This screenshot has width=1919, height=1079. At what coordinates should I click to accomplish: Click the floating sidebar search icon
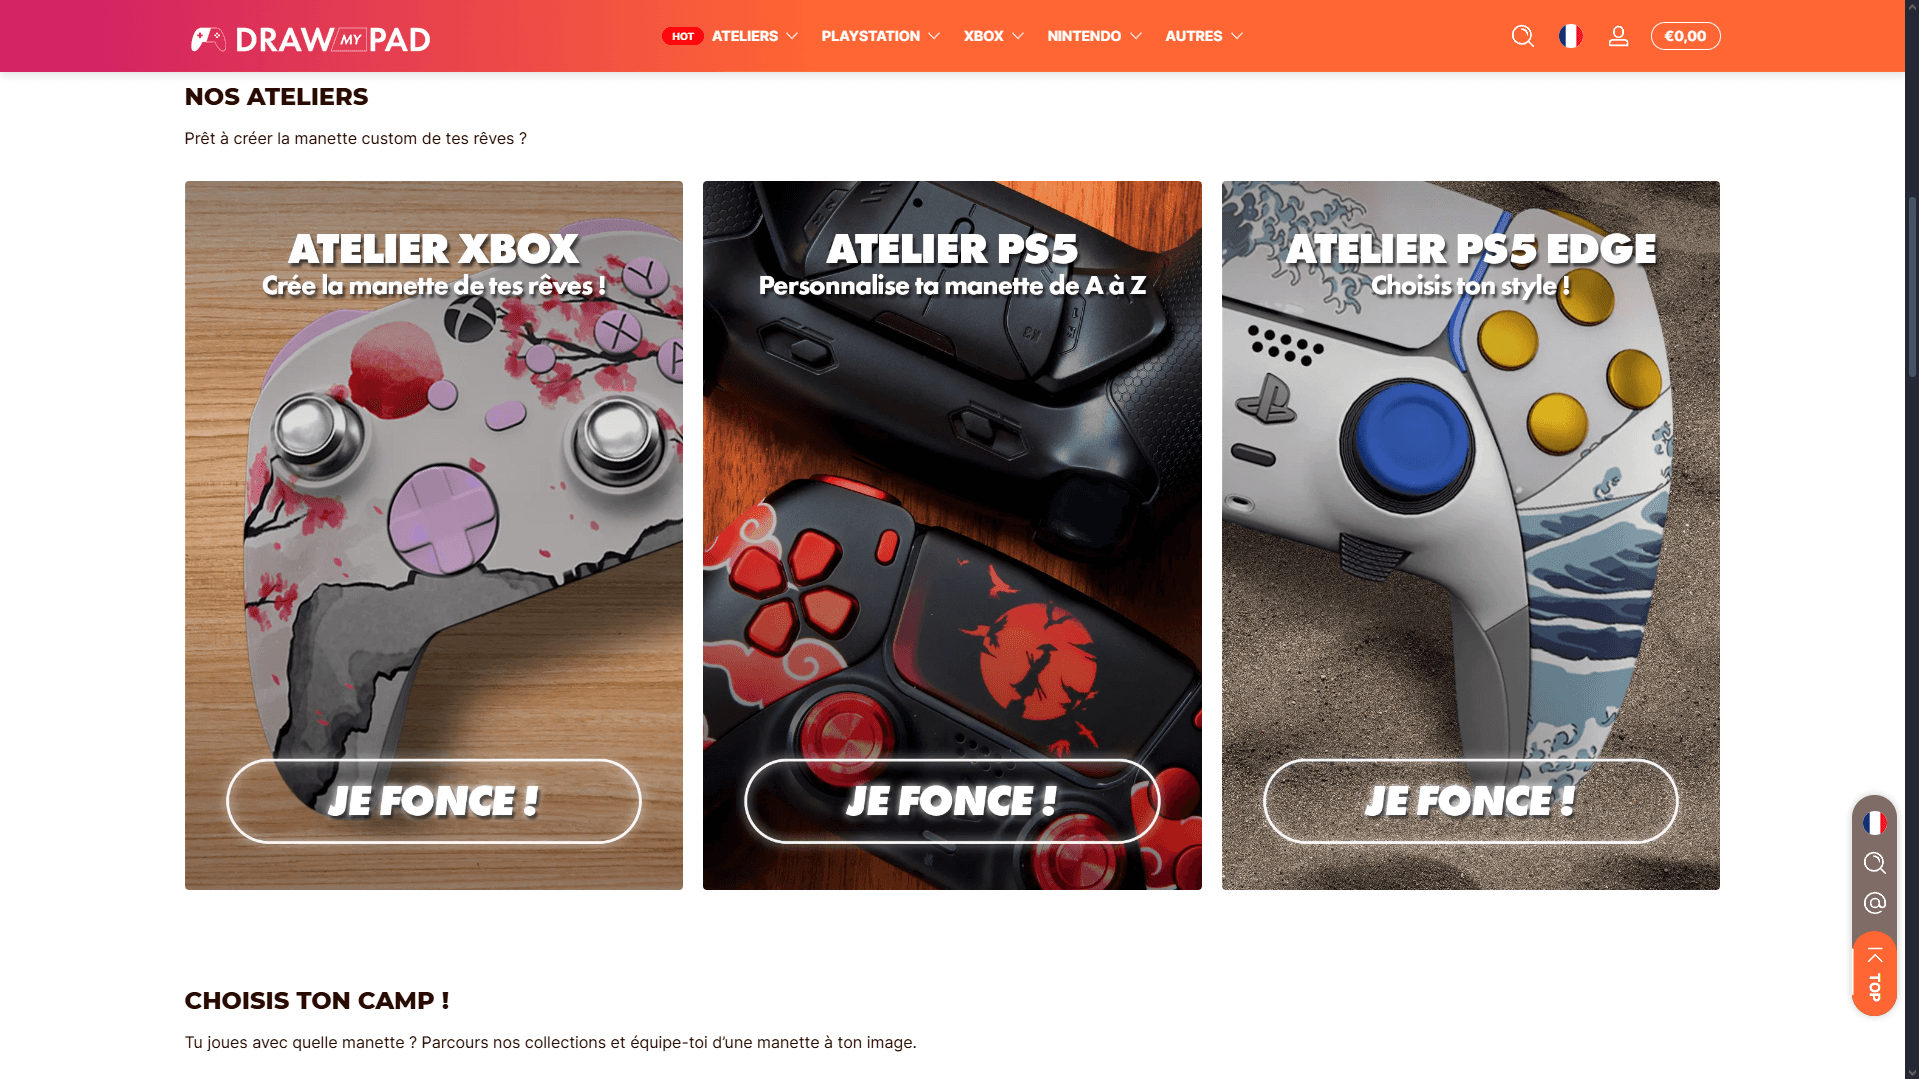[x=1874, y=863]
